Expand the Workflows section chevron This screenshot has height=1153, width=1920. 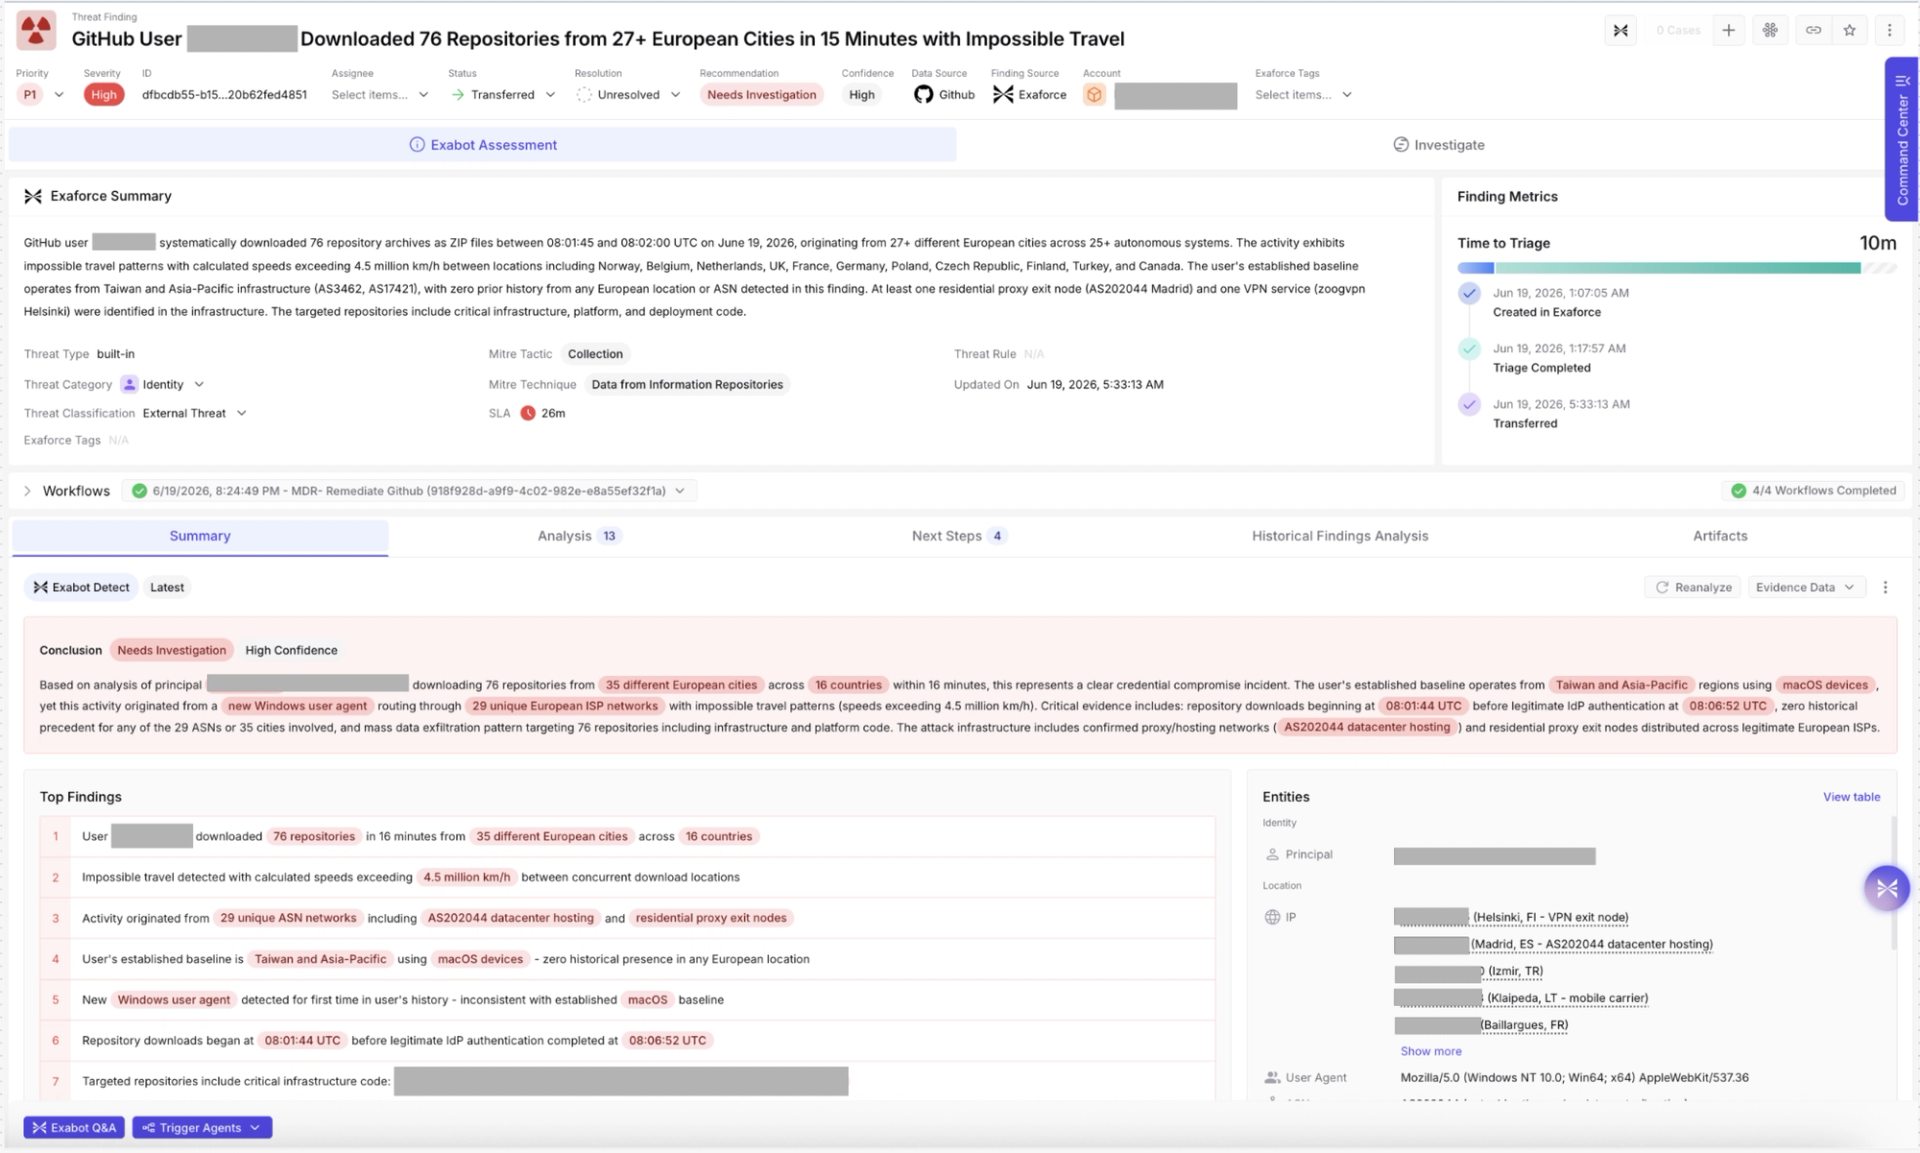[27, 491]
